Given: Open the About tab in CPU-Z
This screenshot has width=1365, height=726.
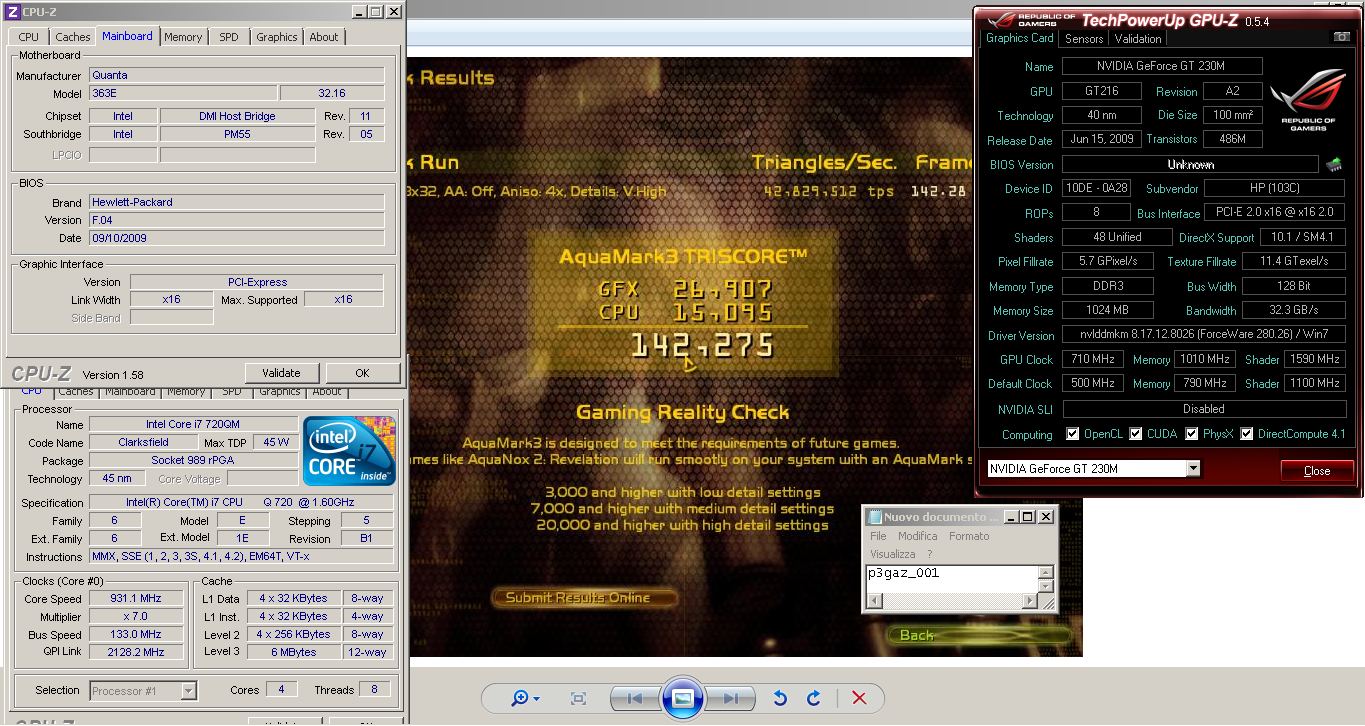Looking at the screenshot, I should click(324, 37).
